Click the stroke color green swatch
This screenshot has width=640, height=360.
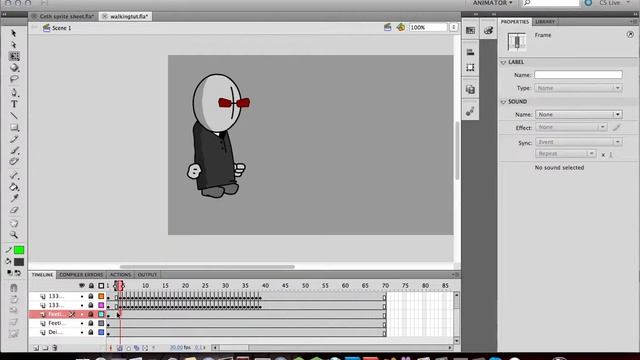point(19,250)
